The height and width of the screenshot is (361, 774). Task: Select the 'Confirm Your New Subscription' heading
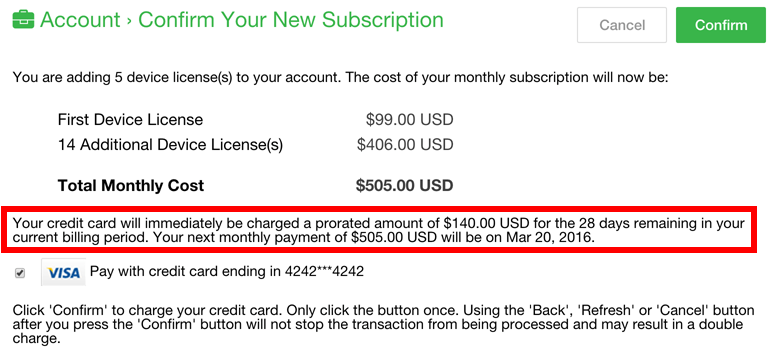(291, 20)
